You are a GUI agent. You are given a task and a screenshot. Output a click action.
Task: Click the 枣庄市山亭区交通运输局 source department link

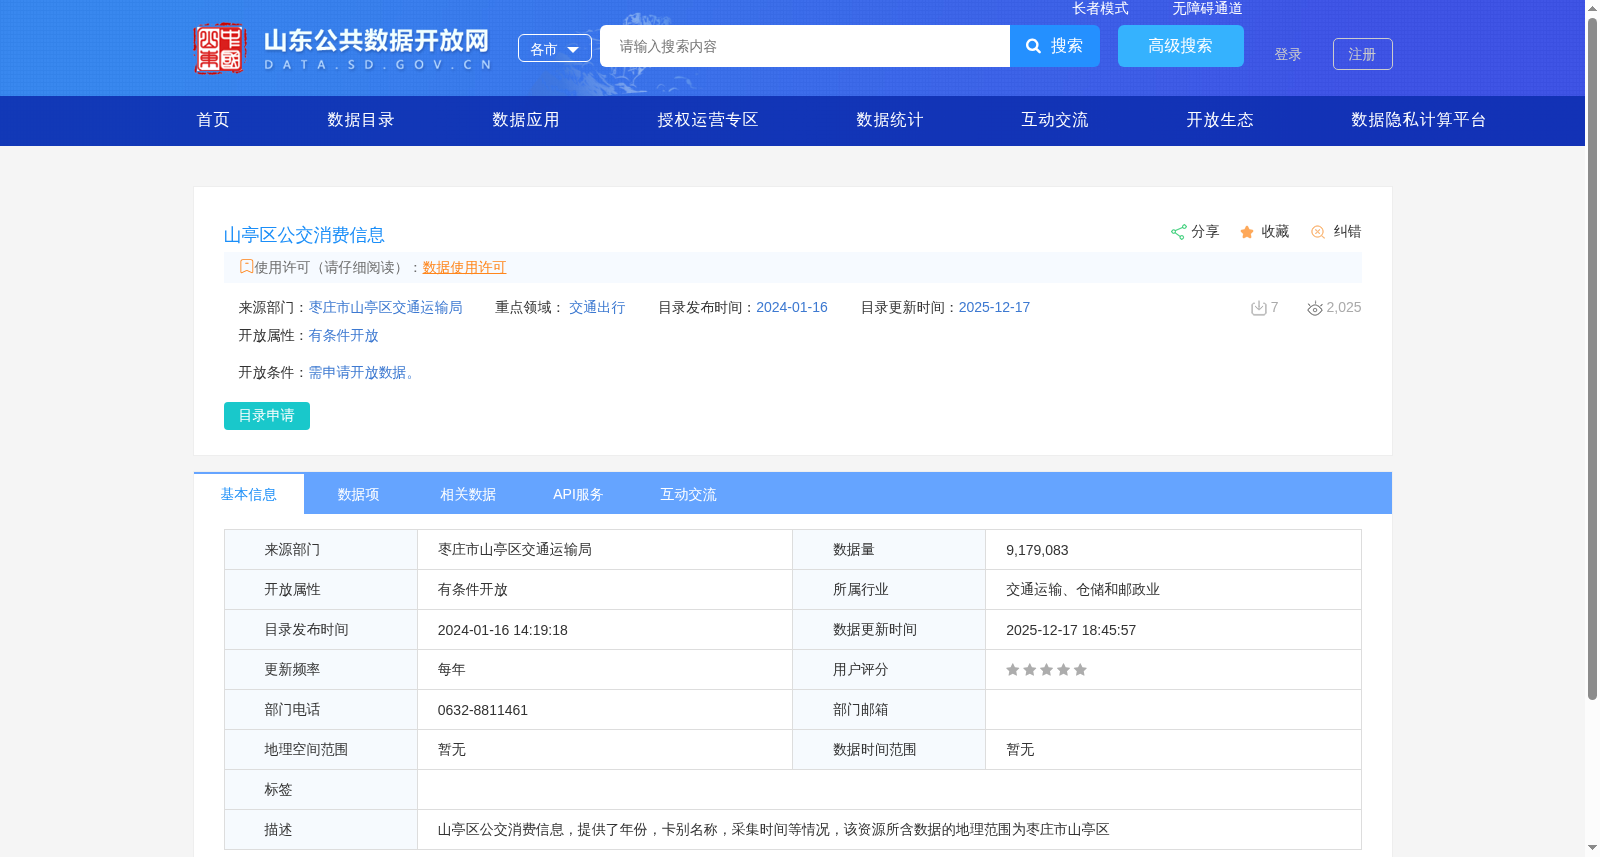[386, 307]
